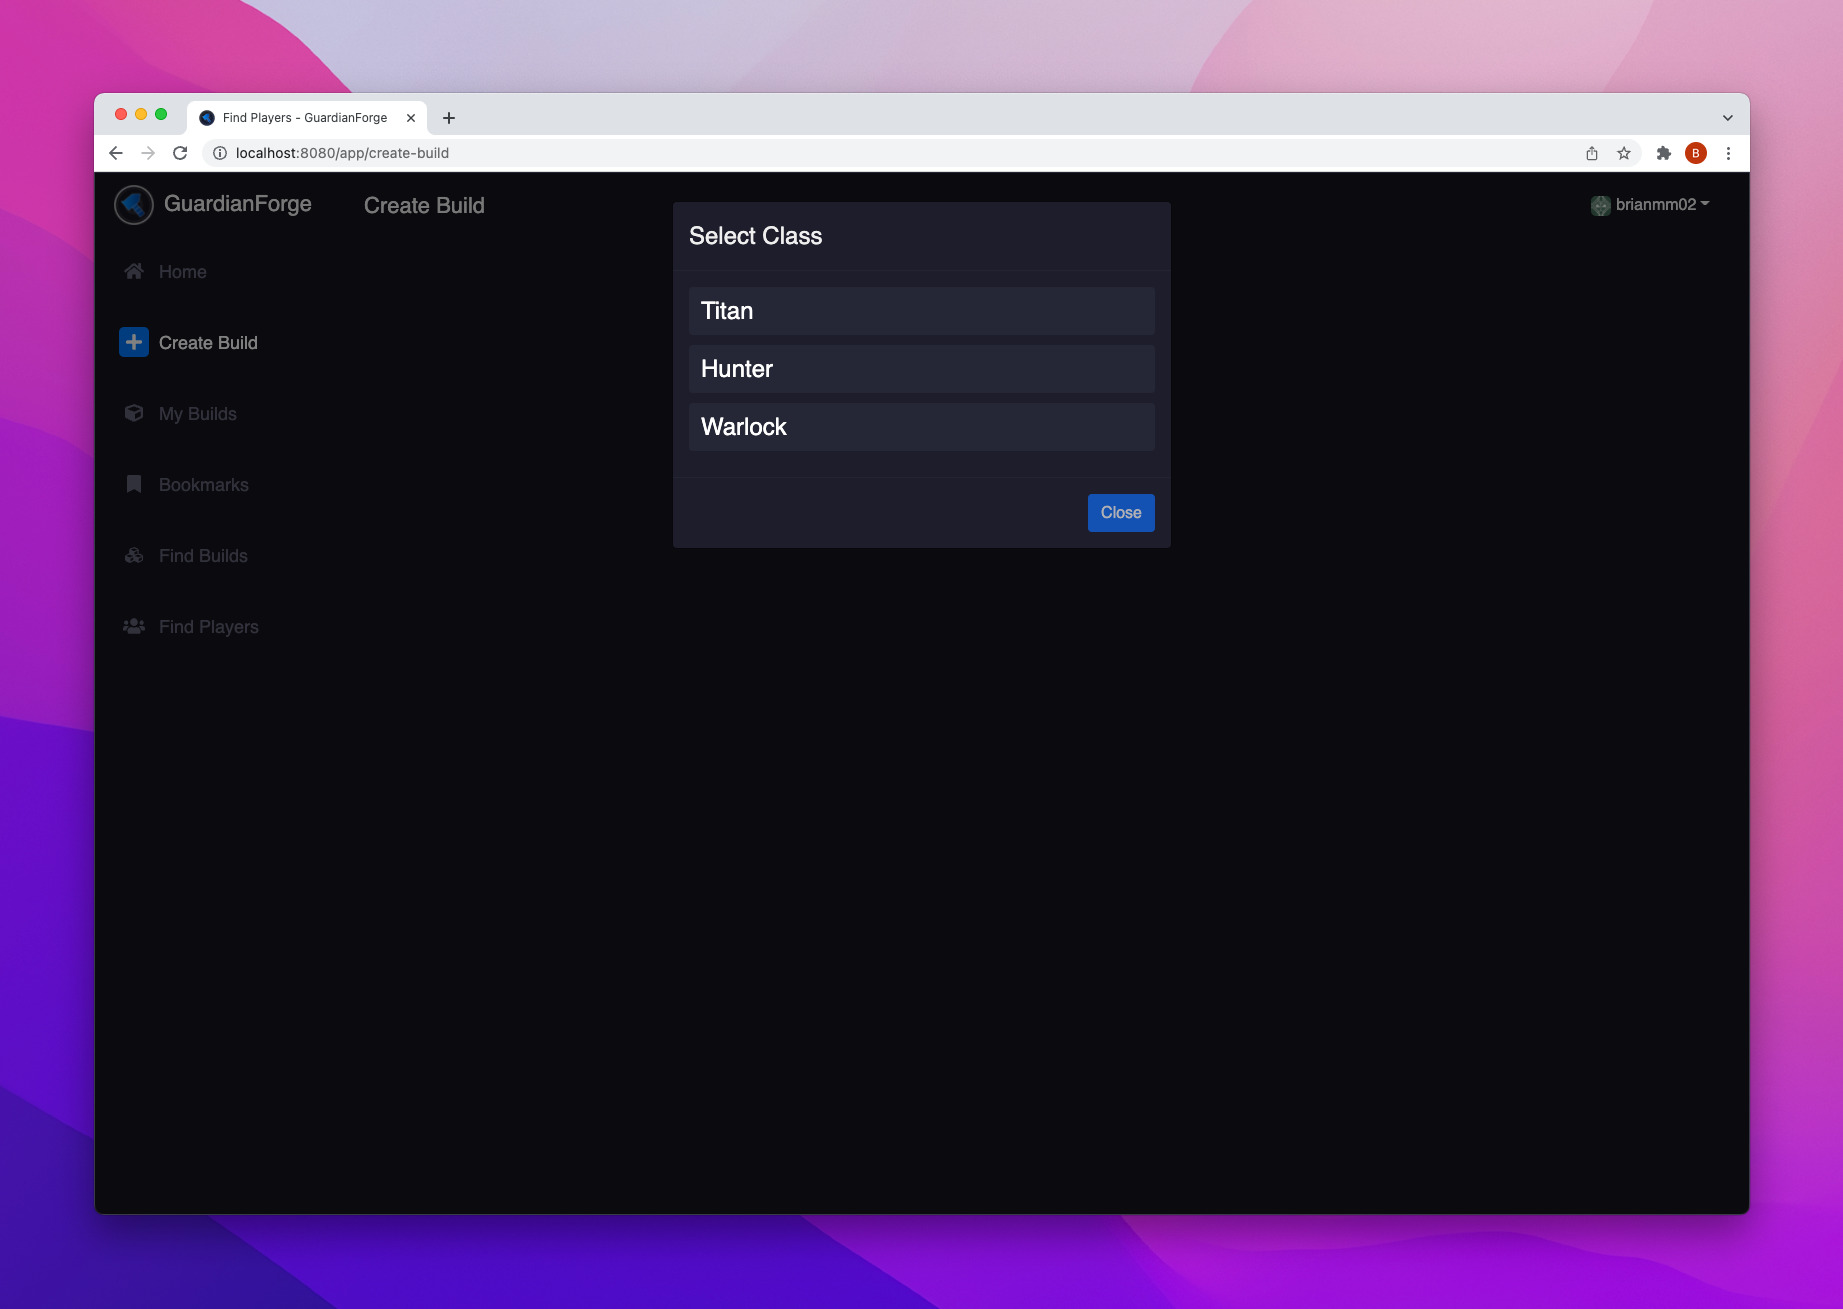Click the Select Class dialog title
The height and width of the screenshot is (1309, 1843).
click(x=755, y=236)
